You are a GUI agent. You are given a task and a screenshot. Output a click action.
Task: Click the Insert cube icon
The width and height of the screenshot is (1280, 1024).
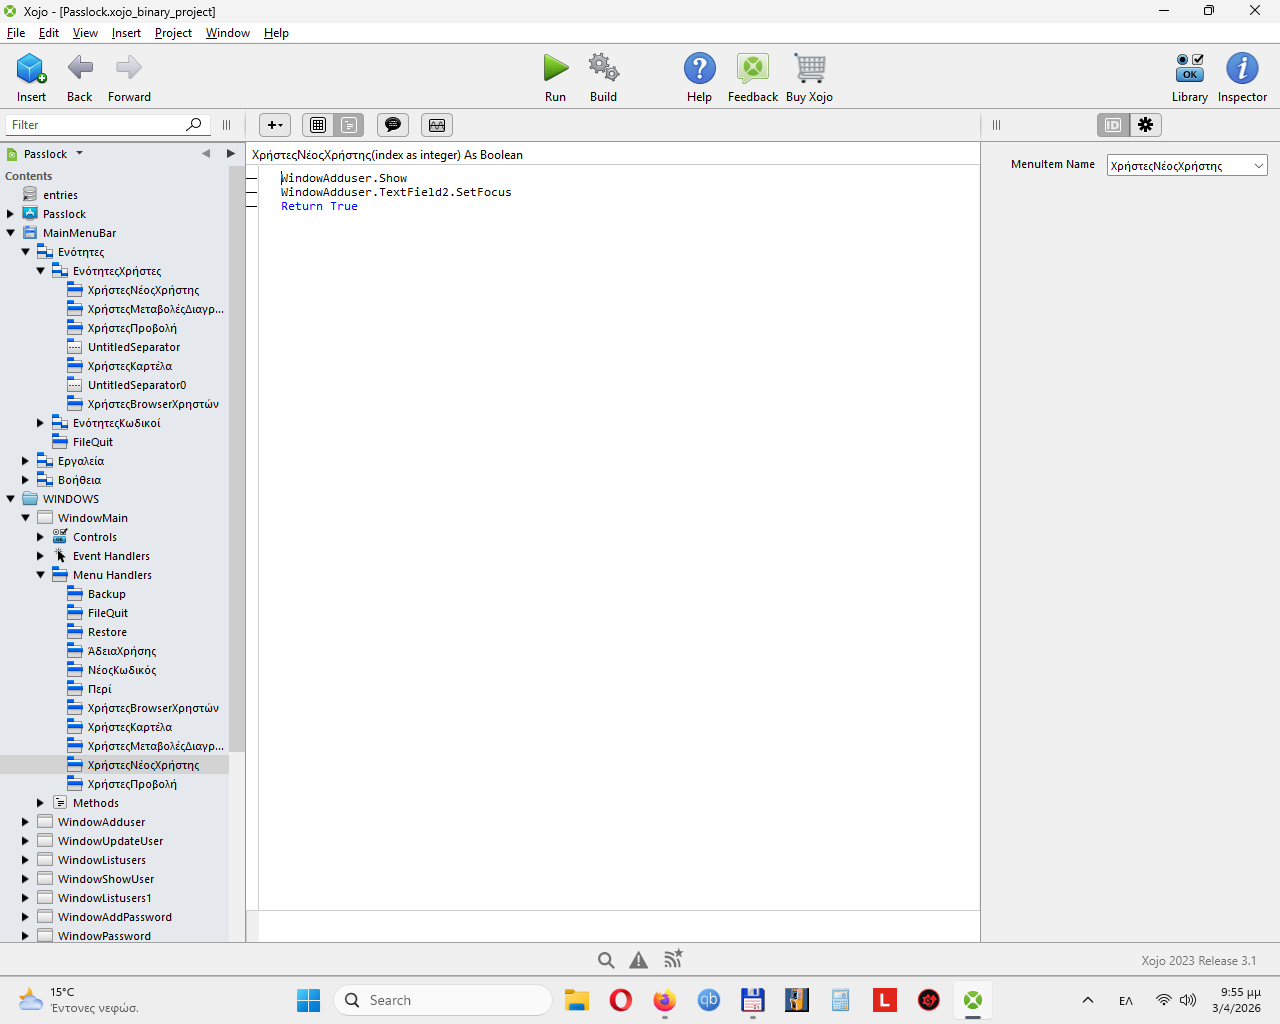(31, 69)
